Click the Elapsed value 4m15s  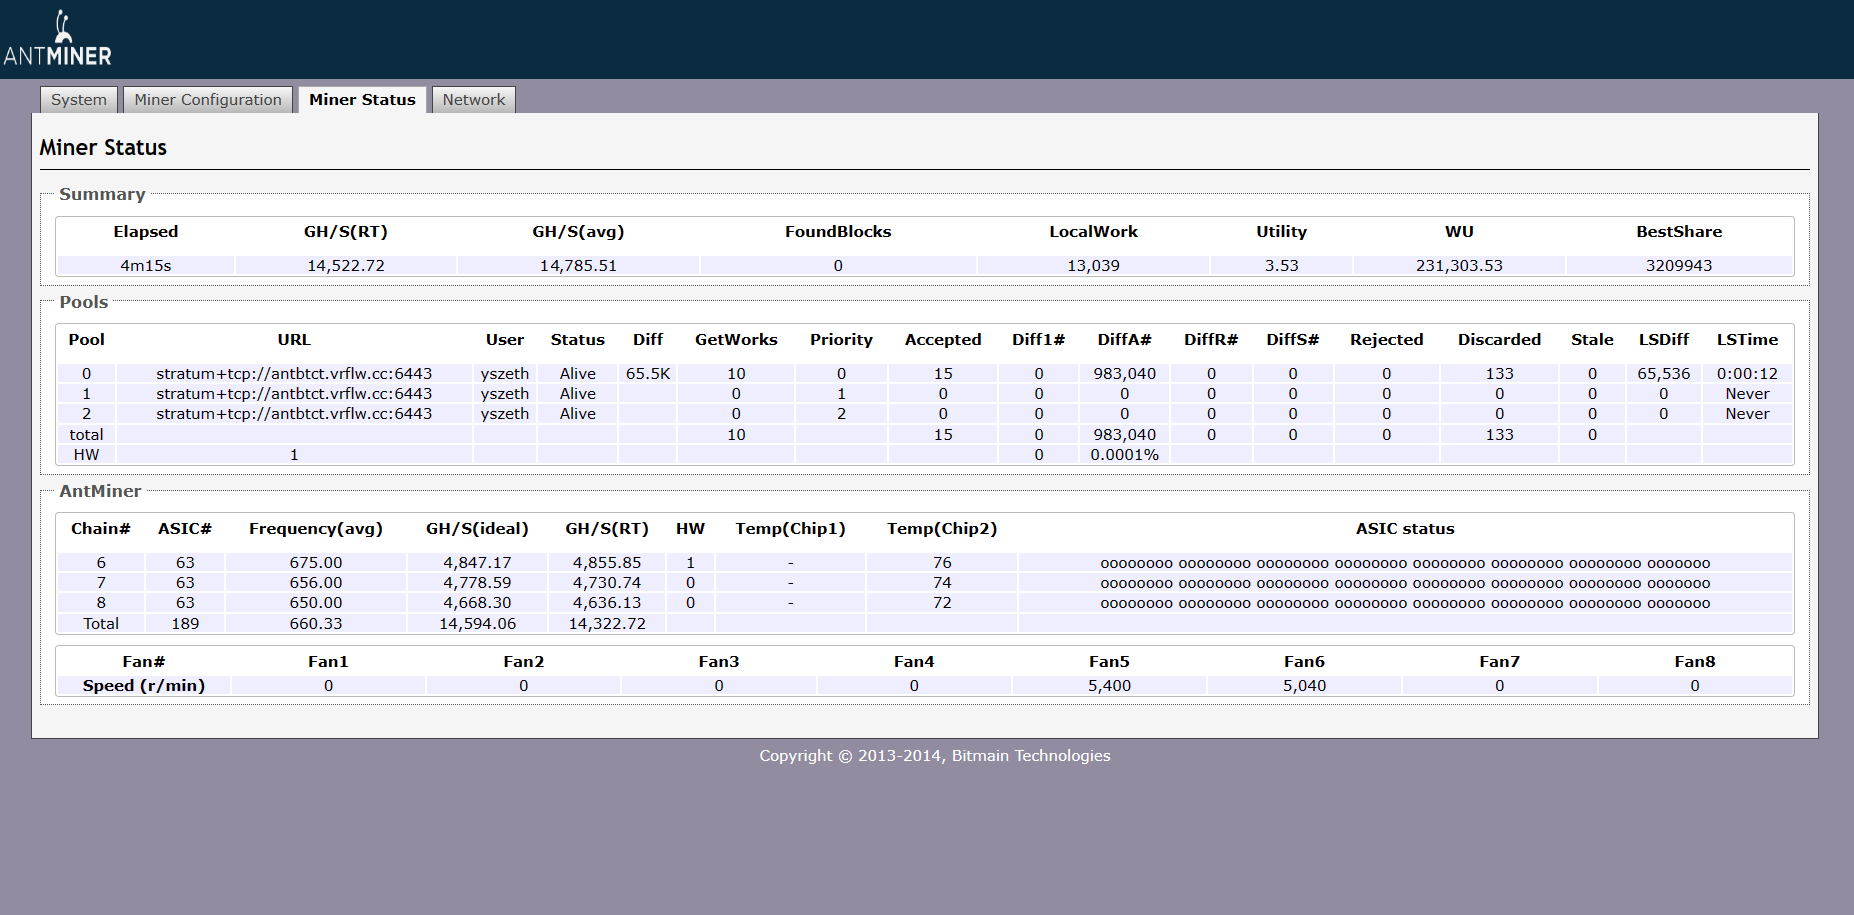pos(146,266)
